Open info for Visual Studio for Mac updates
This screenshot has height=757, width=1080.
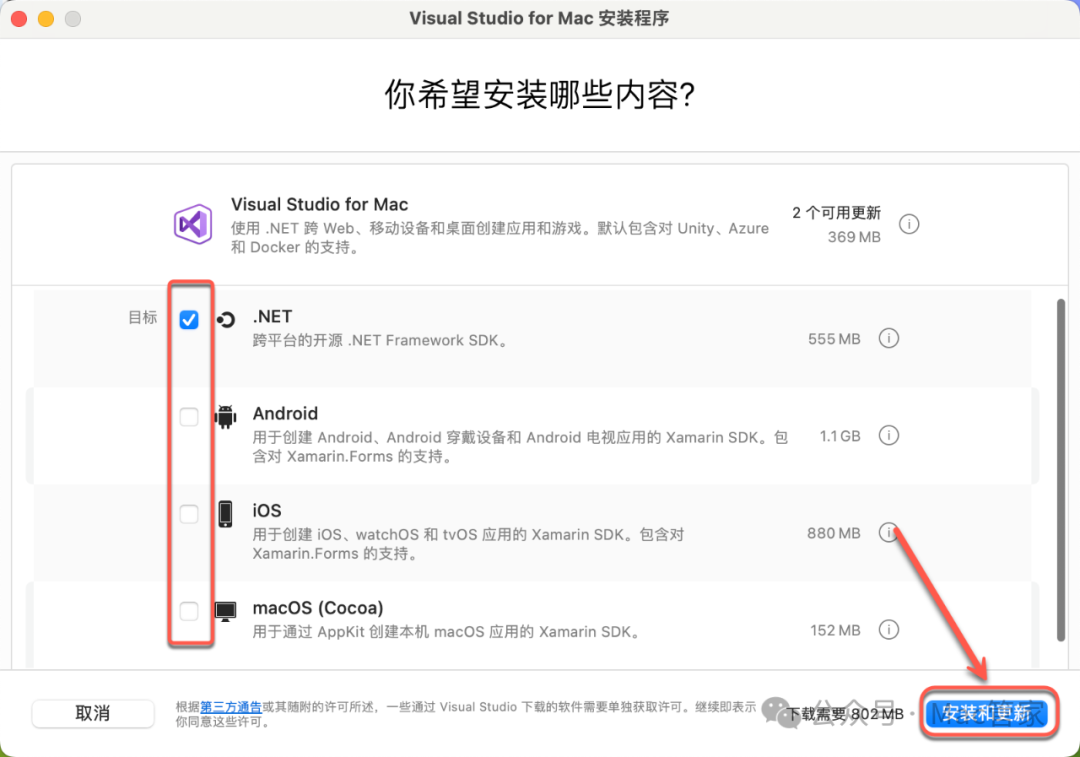[908, 224]
